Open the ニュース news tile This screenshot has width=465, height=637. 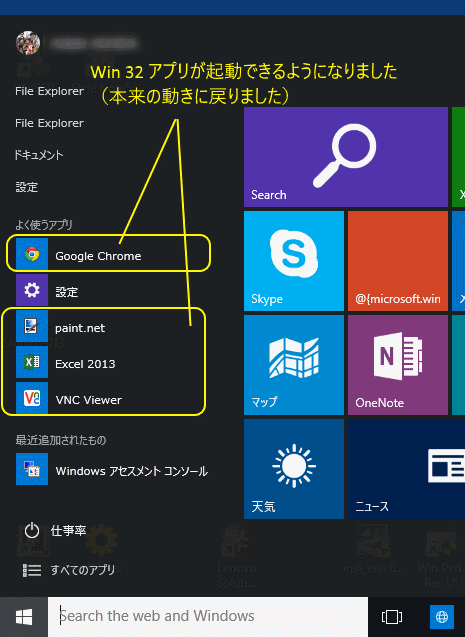point(407,469)
